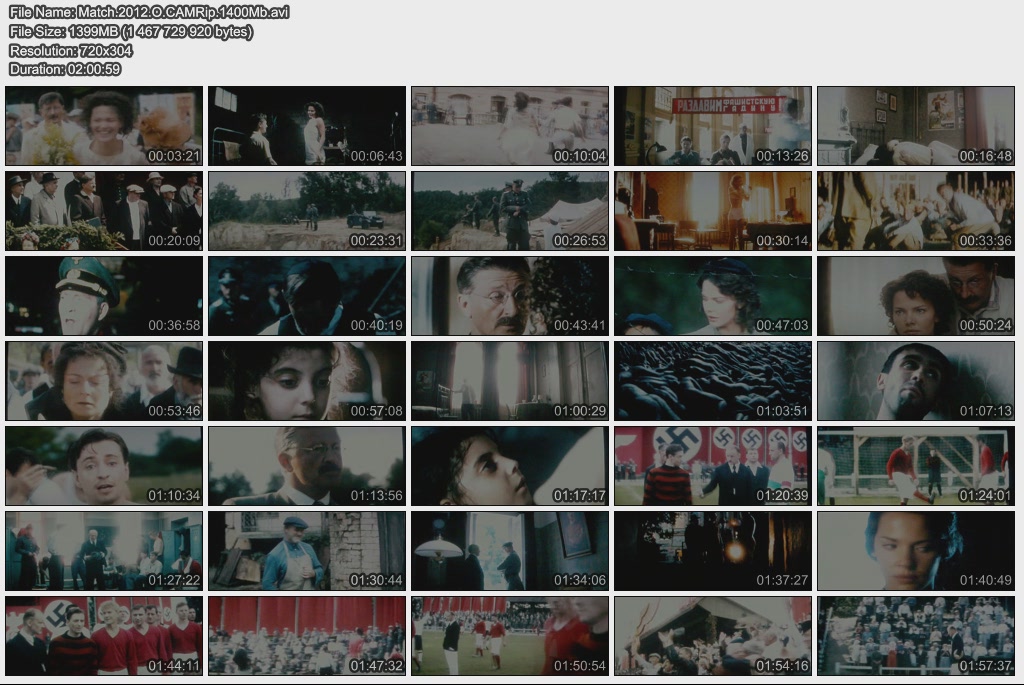Select the frame stamped 00:33:36
The width and height of the screenshot is (1024, 685).
click(916, 211)
